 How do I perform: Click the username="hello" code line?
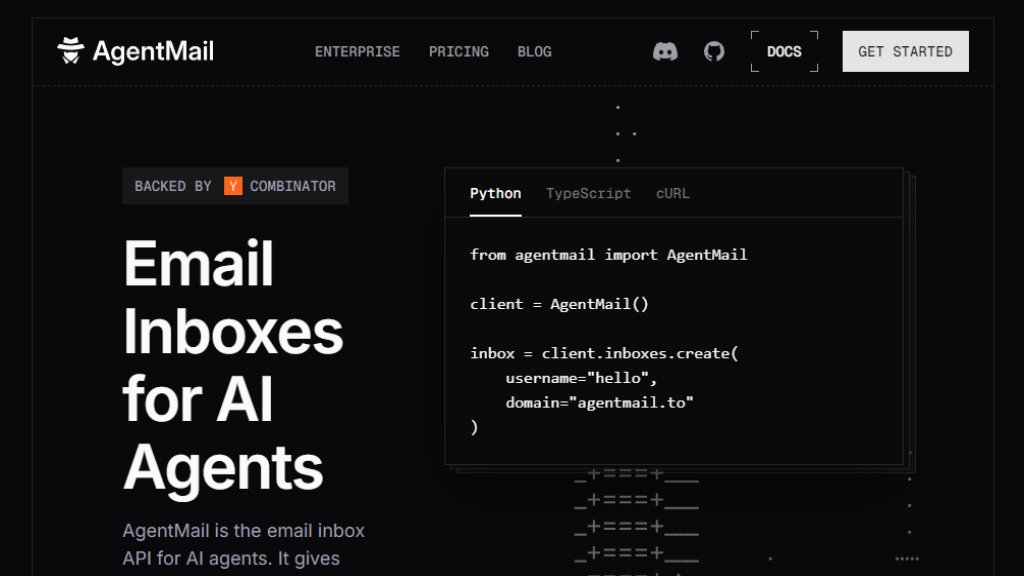point(581,378)
